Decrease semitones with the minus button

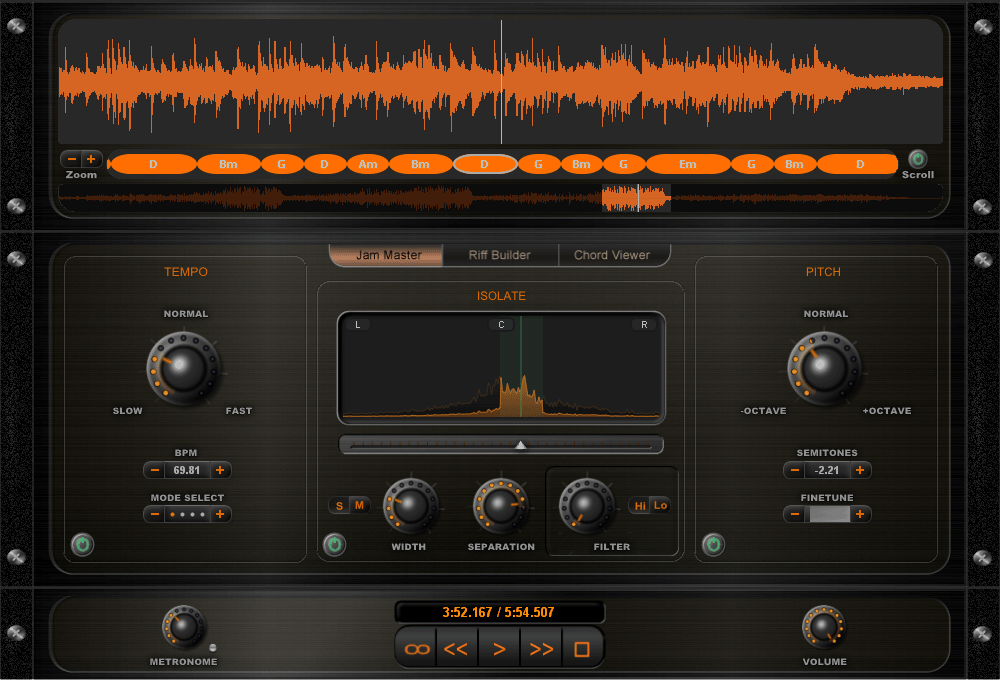tap(795, 470)
